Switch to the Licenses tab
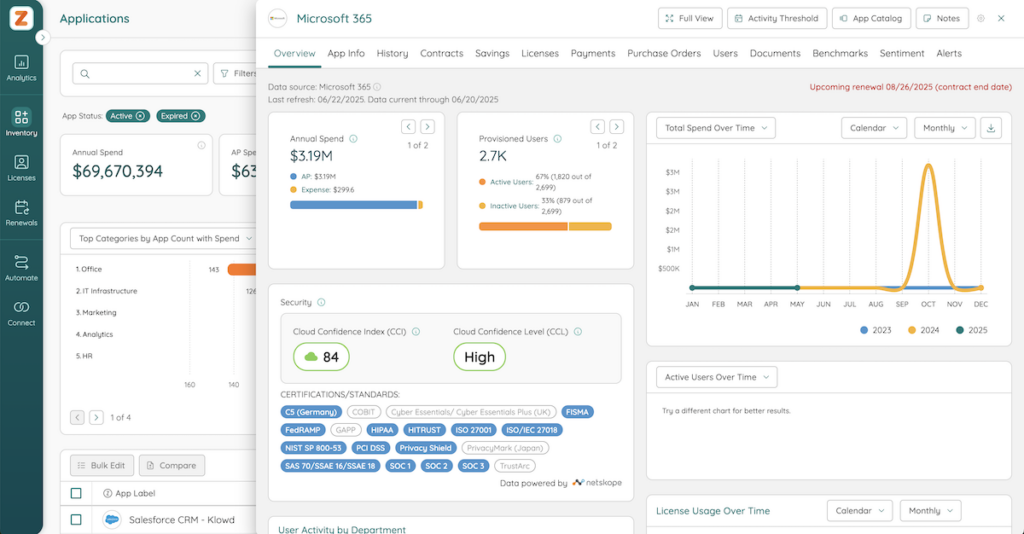The image size is (1024, 534). 540,54
